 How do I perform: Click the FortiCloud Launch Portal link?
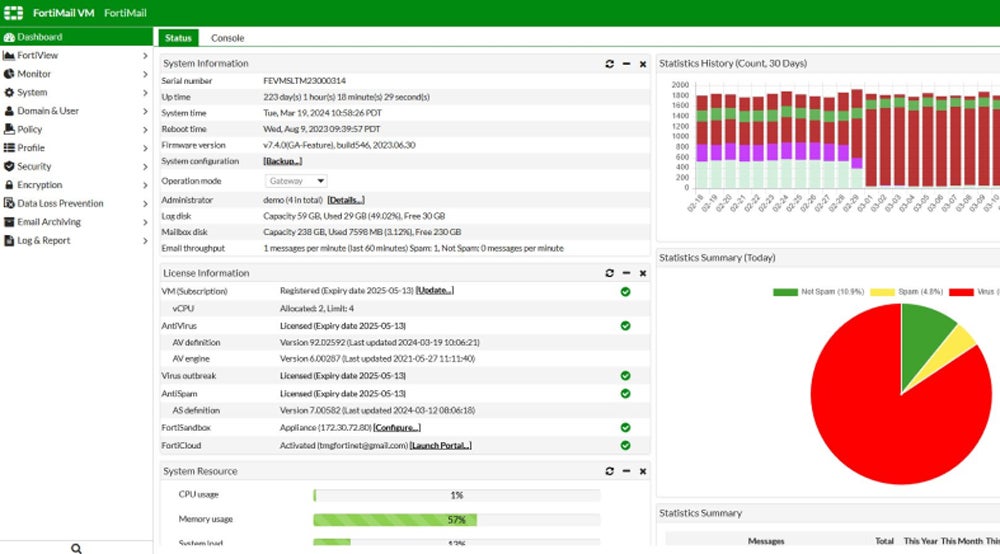coord(441,446)
